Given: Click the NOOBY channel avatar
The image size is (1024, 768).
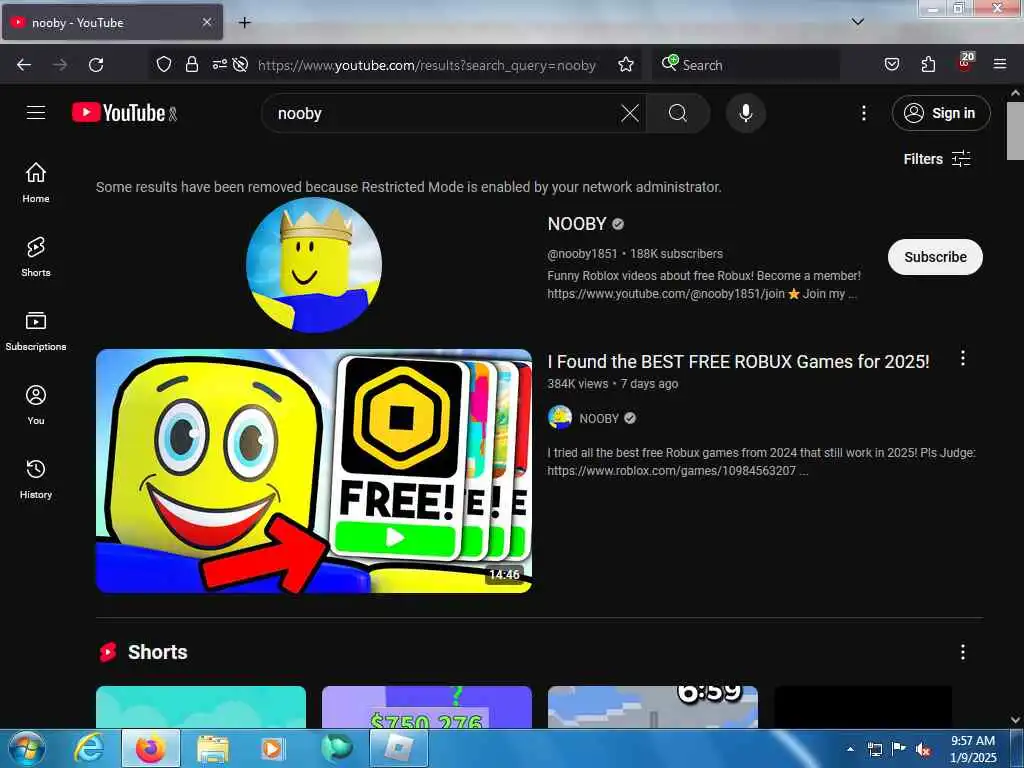Looking at the screenshot, I should [314, 265].
